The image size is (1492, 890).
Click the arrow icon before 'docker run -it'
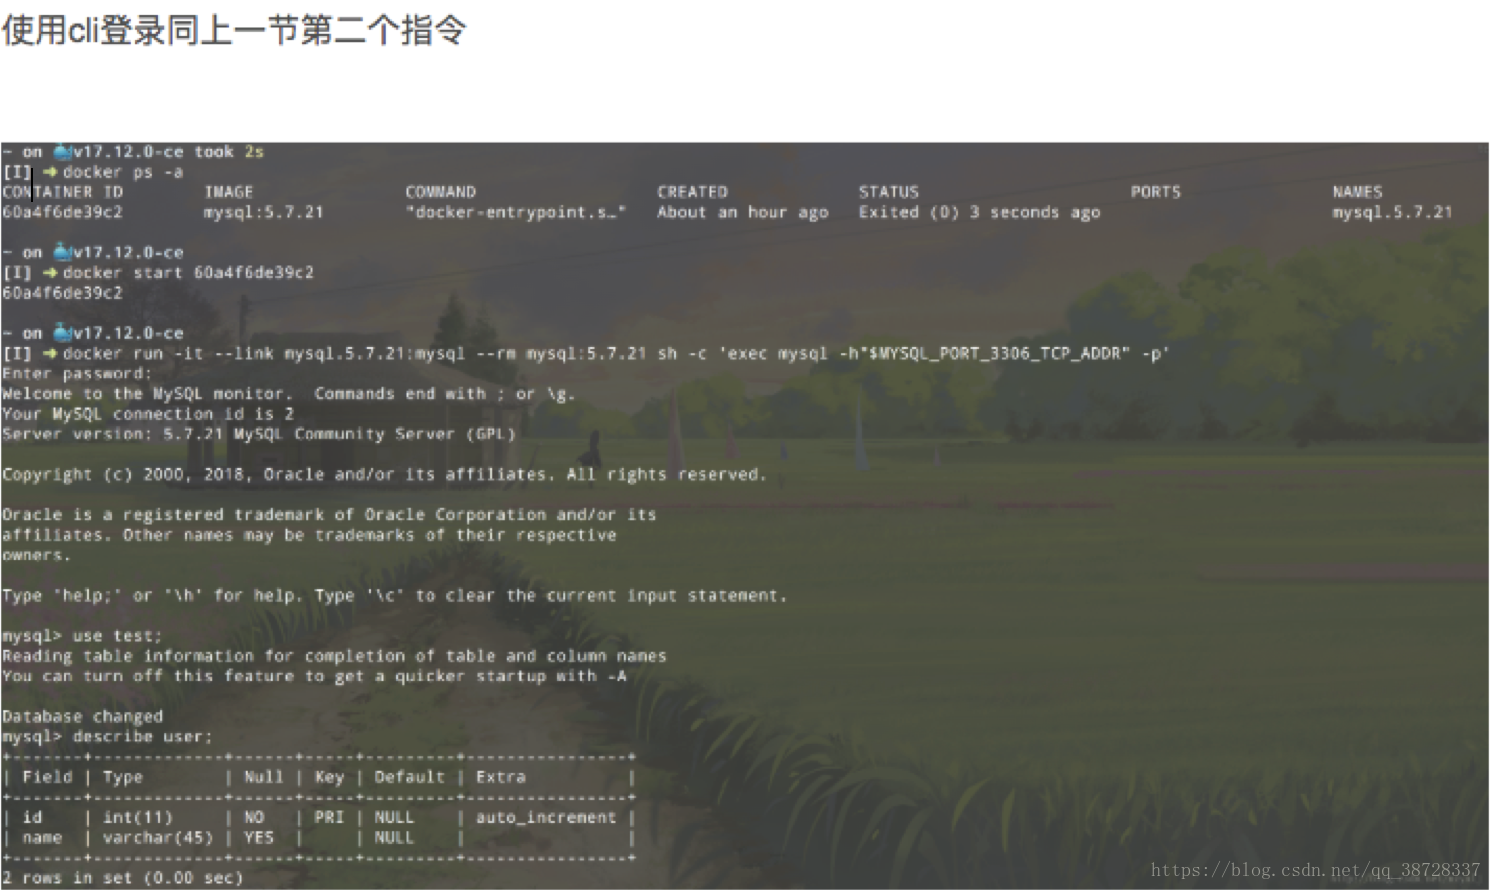50,353
